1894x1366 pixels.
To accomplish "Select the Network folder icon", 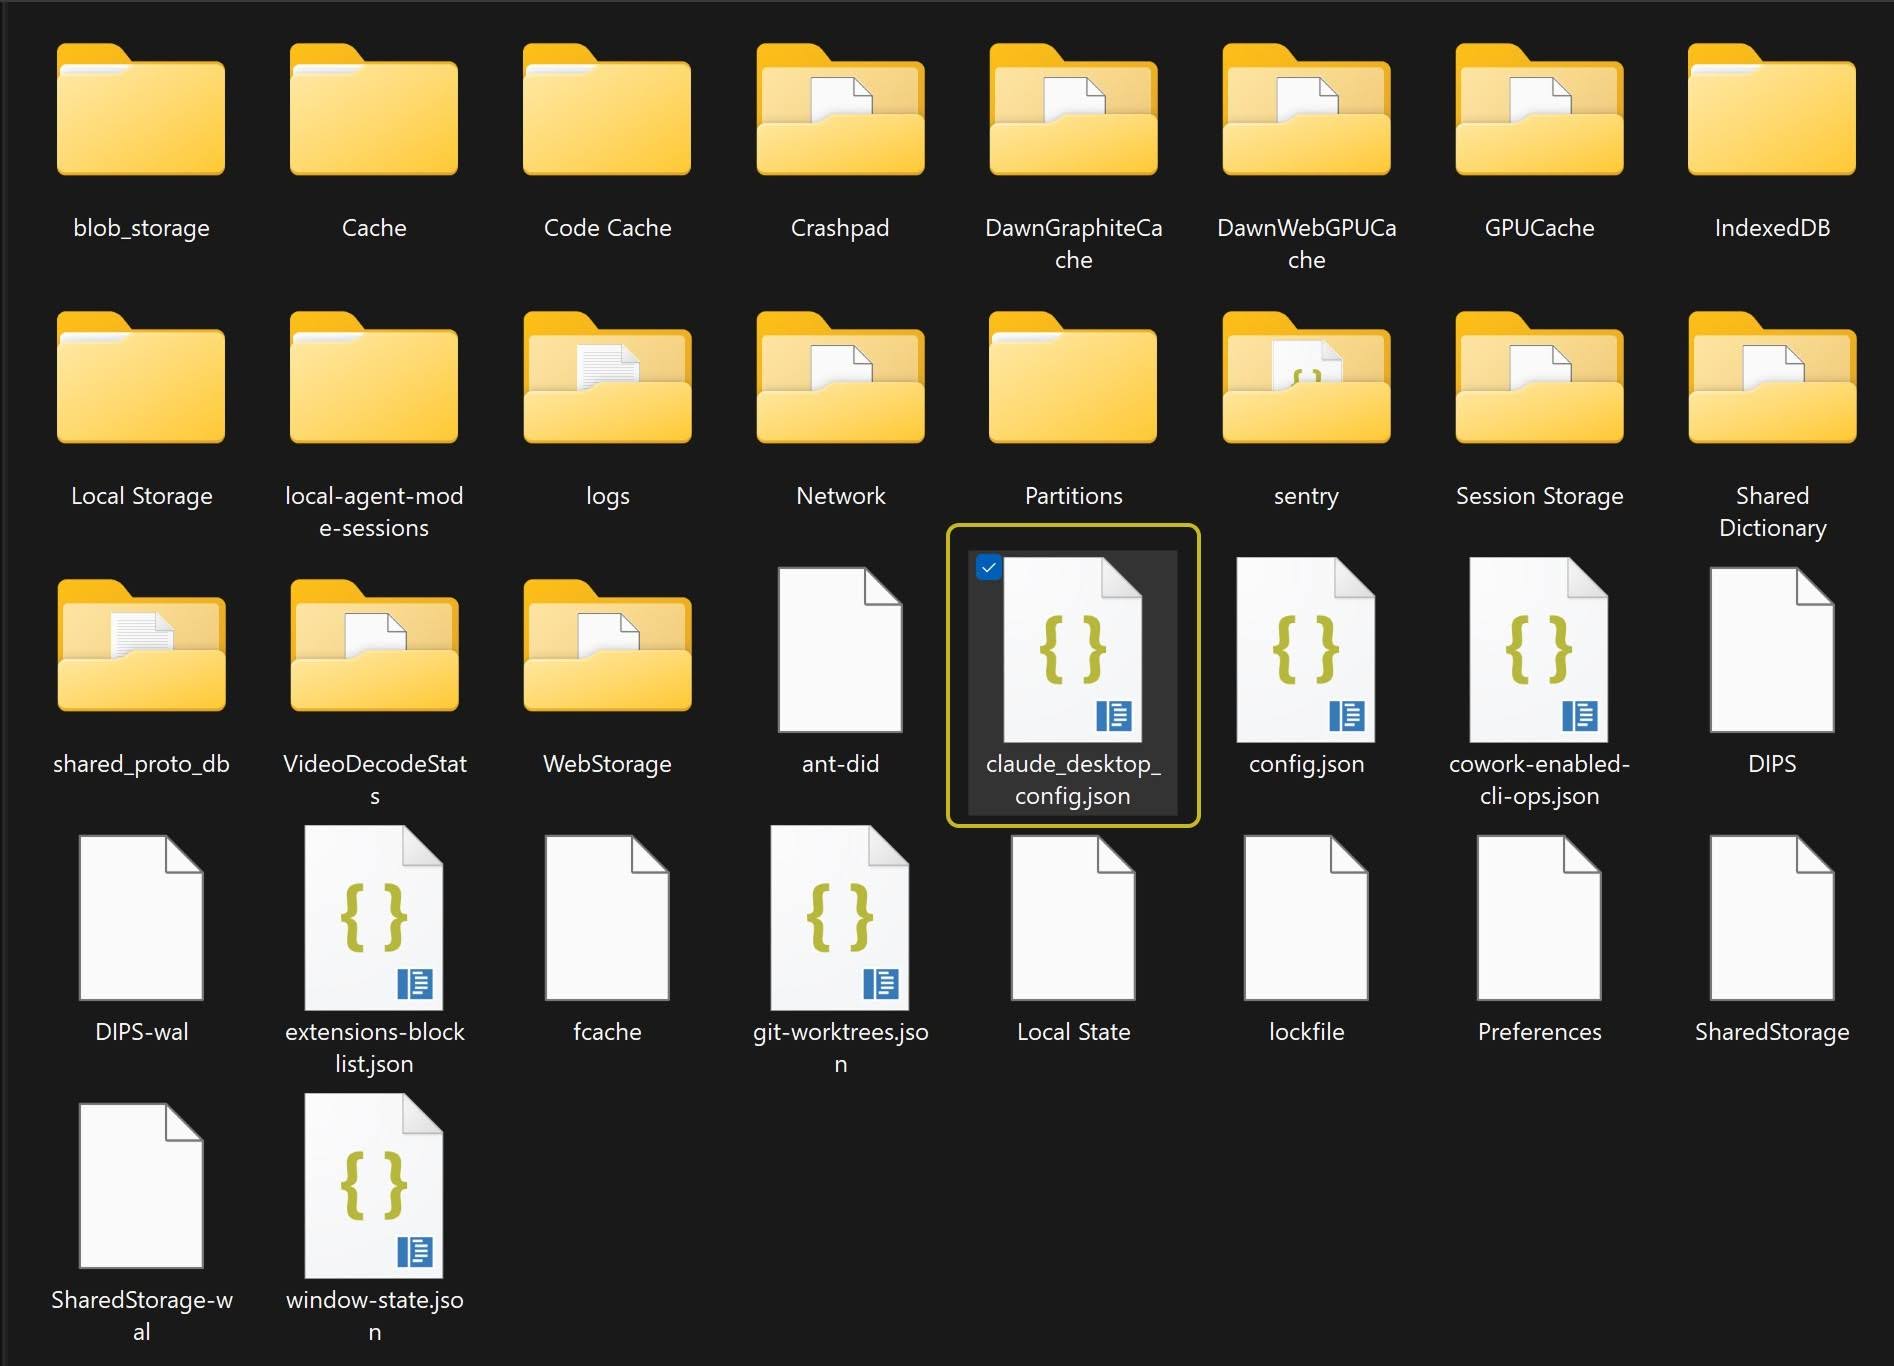I will [x=840, y=378].
